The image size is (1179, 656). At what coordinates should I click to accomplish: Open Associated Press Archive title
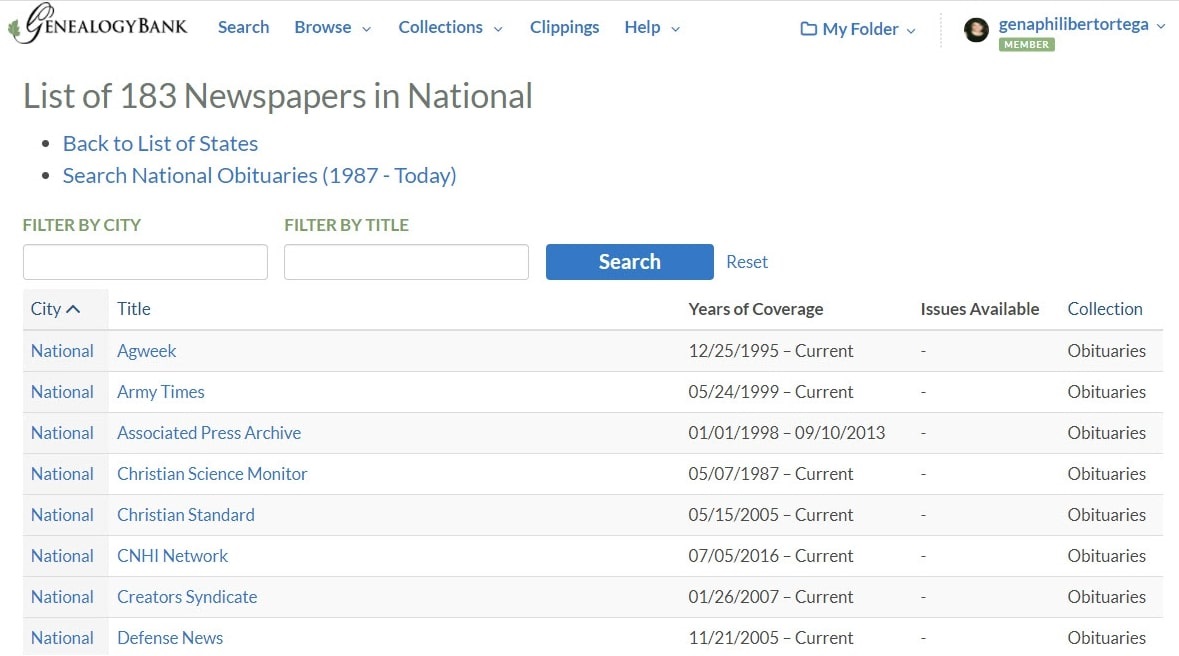(209, 433)
